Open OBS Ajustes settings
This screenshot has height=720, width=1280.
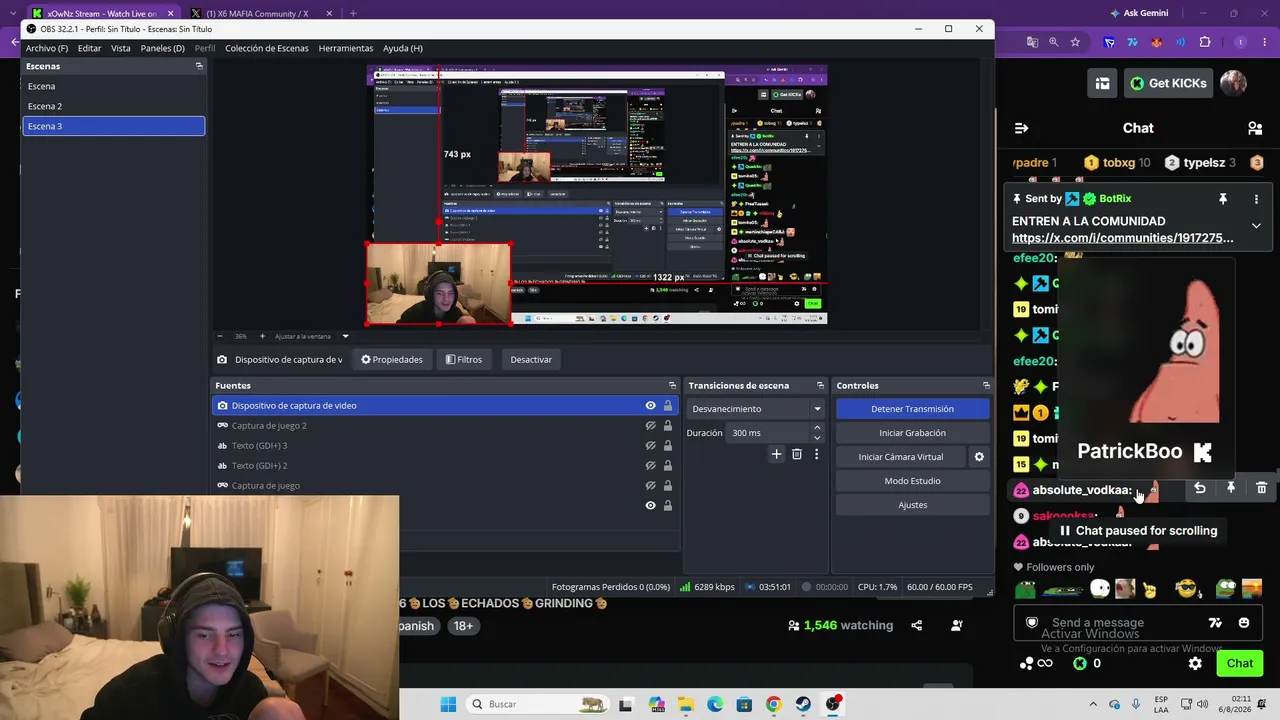pyautogui.click(x=912, y=505)
